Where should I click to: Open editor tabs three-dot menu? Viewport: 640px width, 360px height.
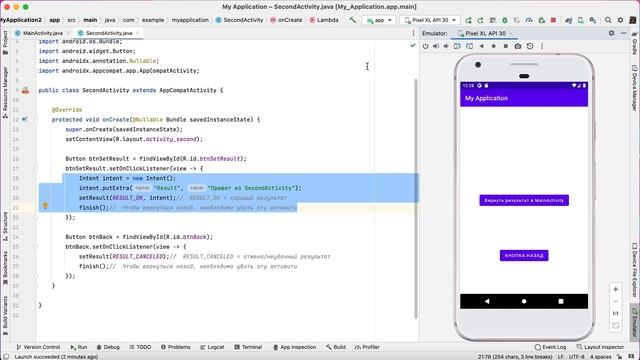tap(413, 33)
